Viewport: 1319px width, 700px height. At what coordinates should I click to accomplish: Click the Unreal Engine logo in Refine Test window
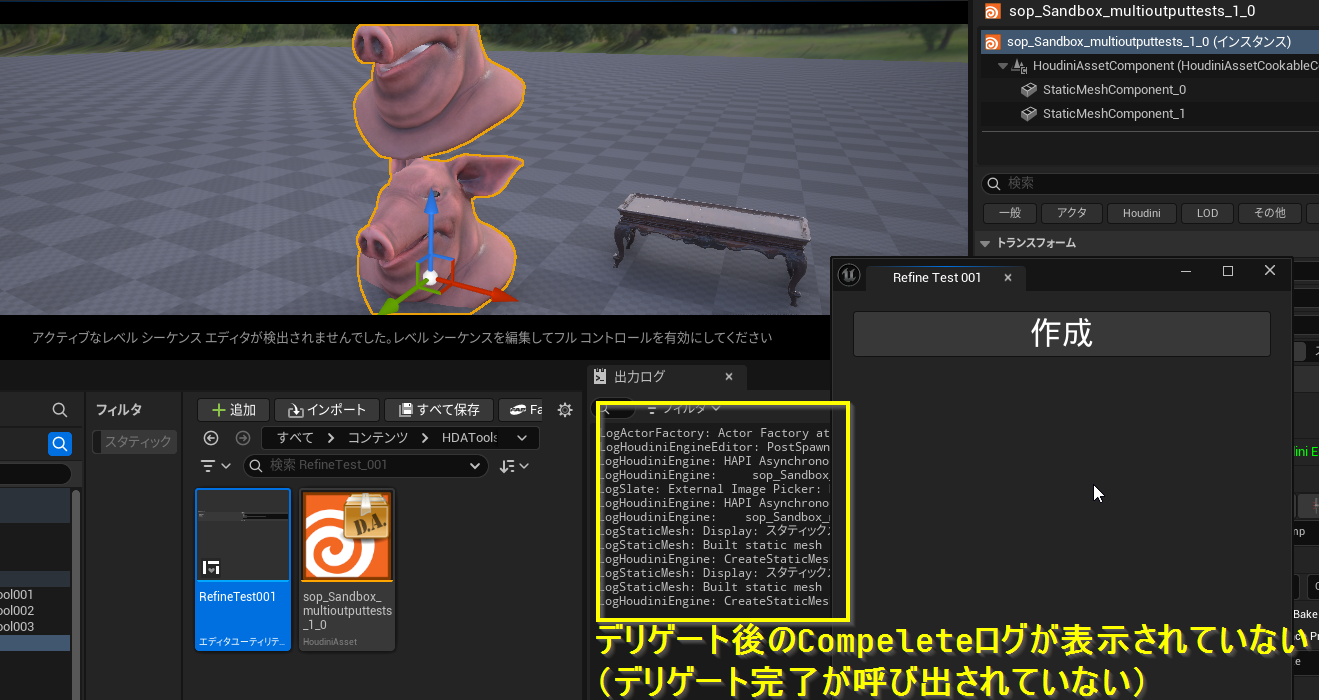coord(849,275)
